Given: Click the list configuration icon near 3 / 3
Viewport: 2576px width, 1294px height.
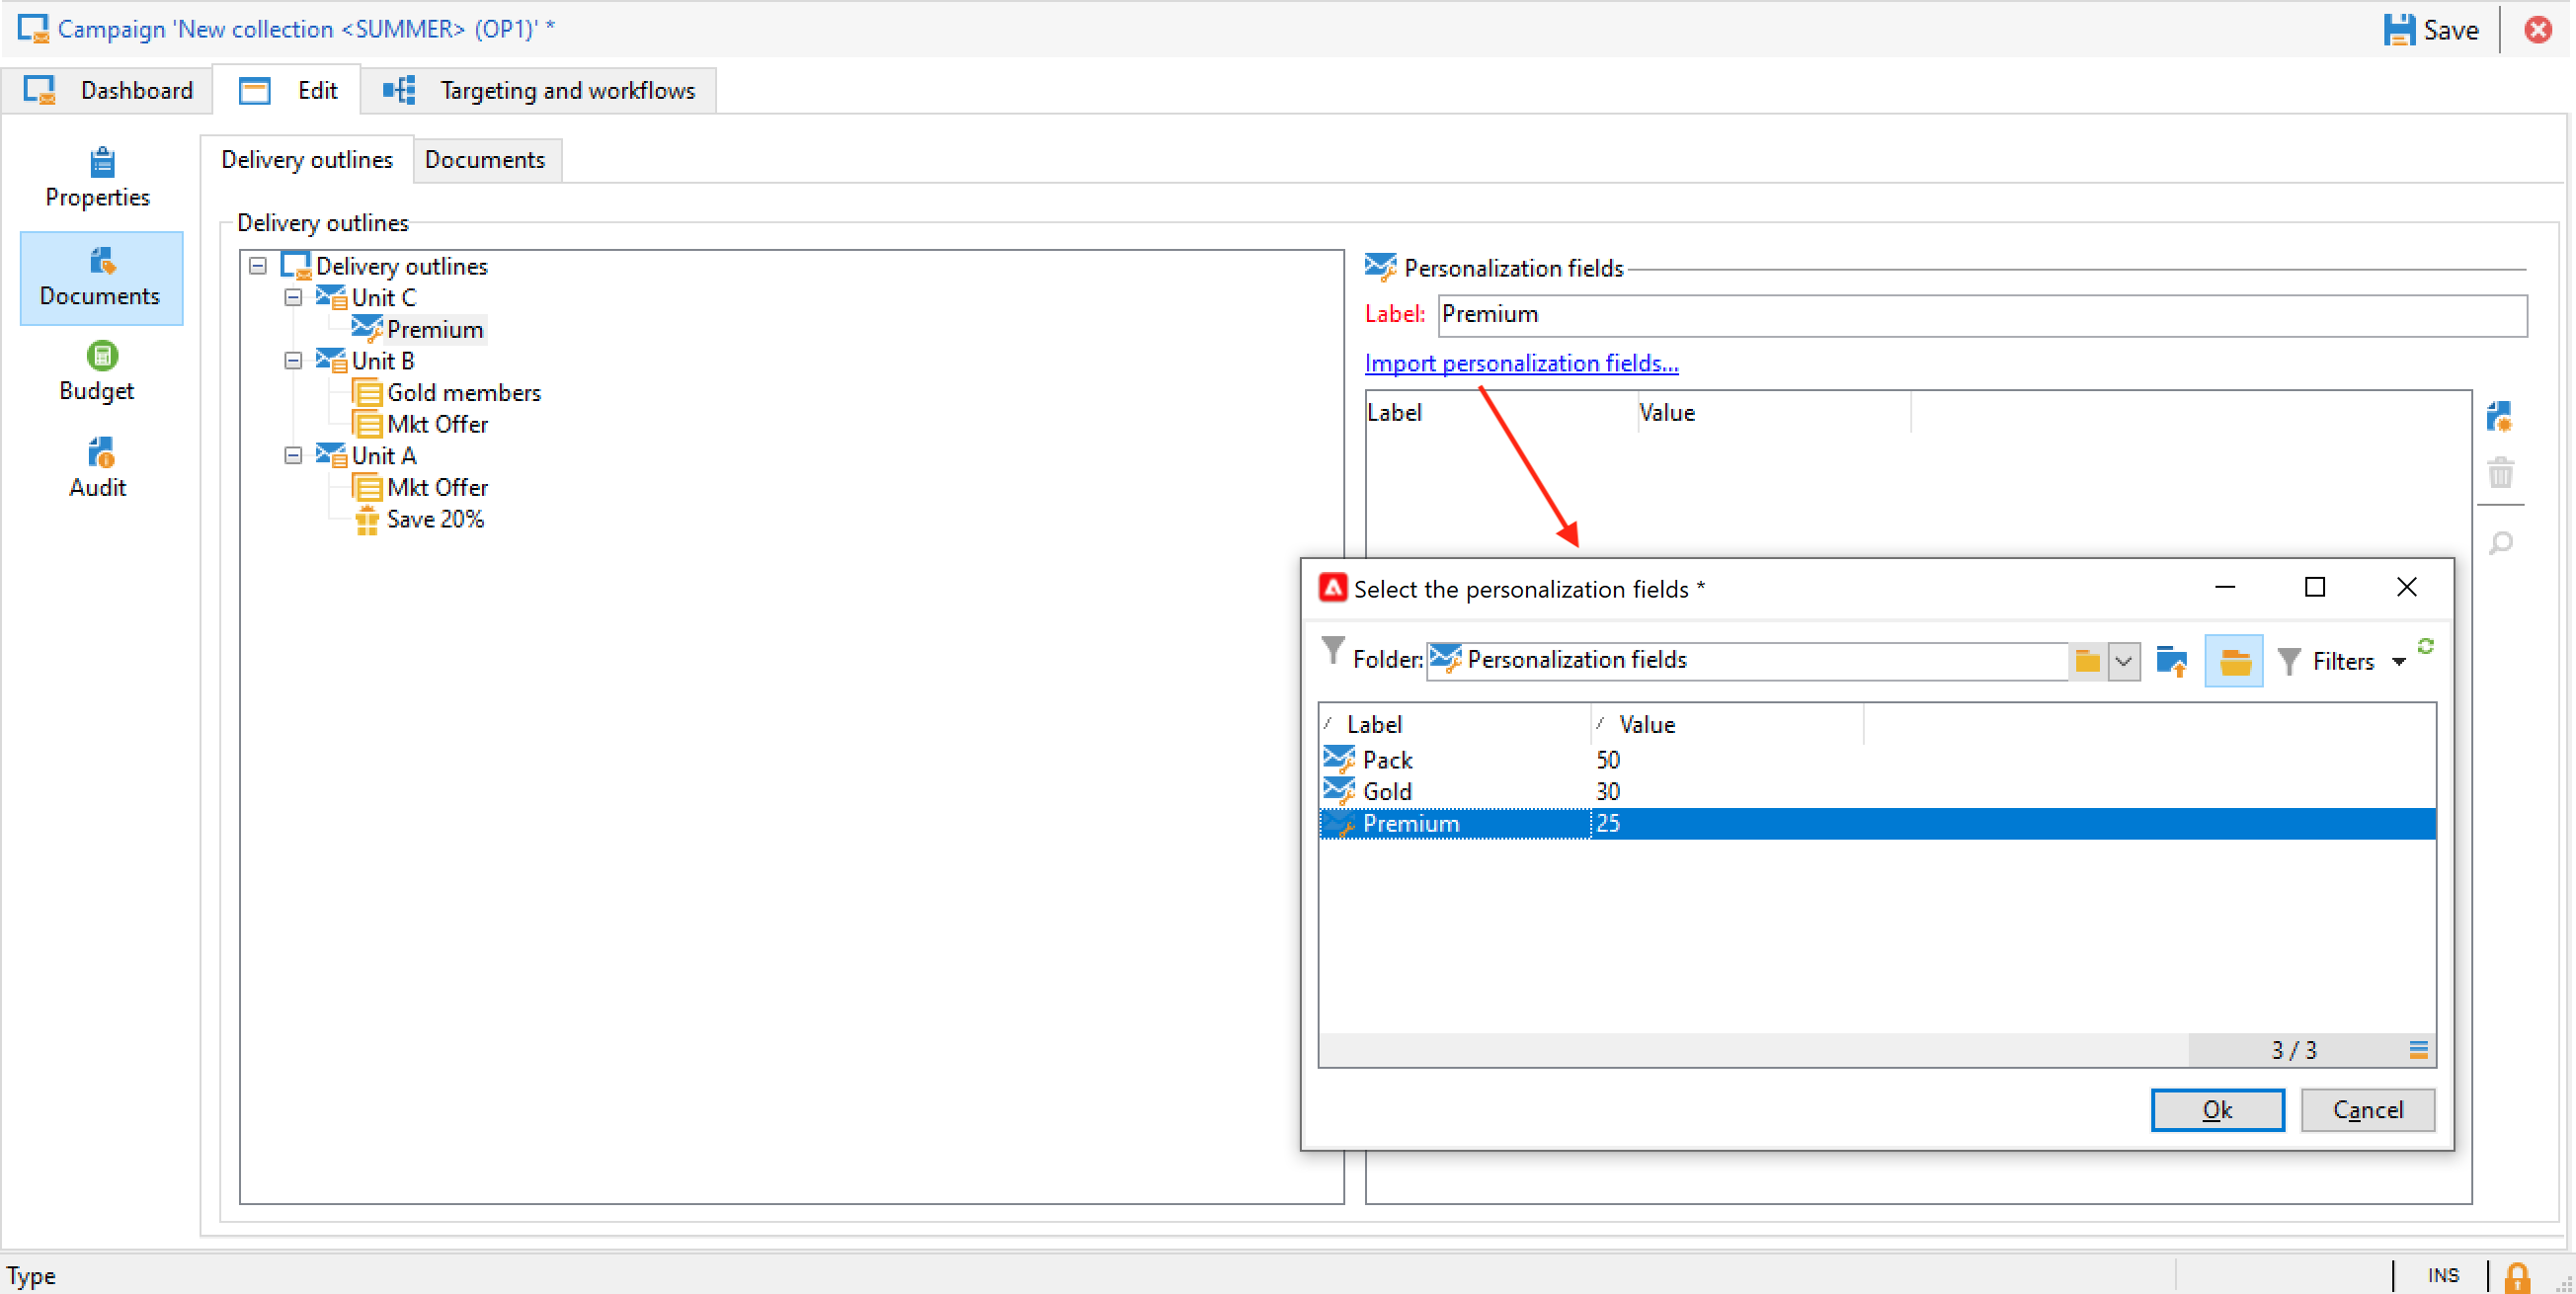Looking at the screenshot, I should (x=2418, y=1049).
